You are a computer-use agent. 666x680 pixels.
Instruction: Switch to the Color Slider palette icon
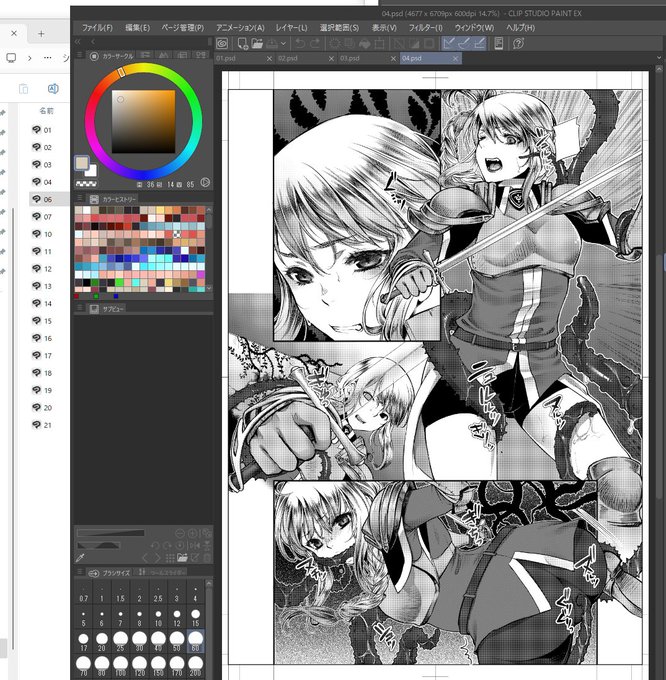(x=145, y=56)
